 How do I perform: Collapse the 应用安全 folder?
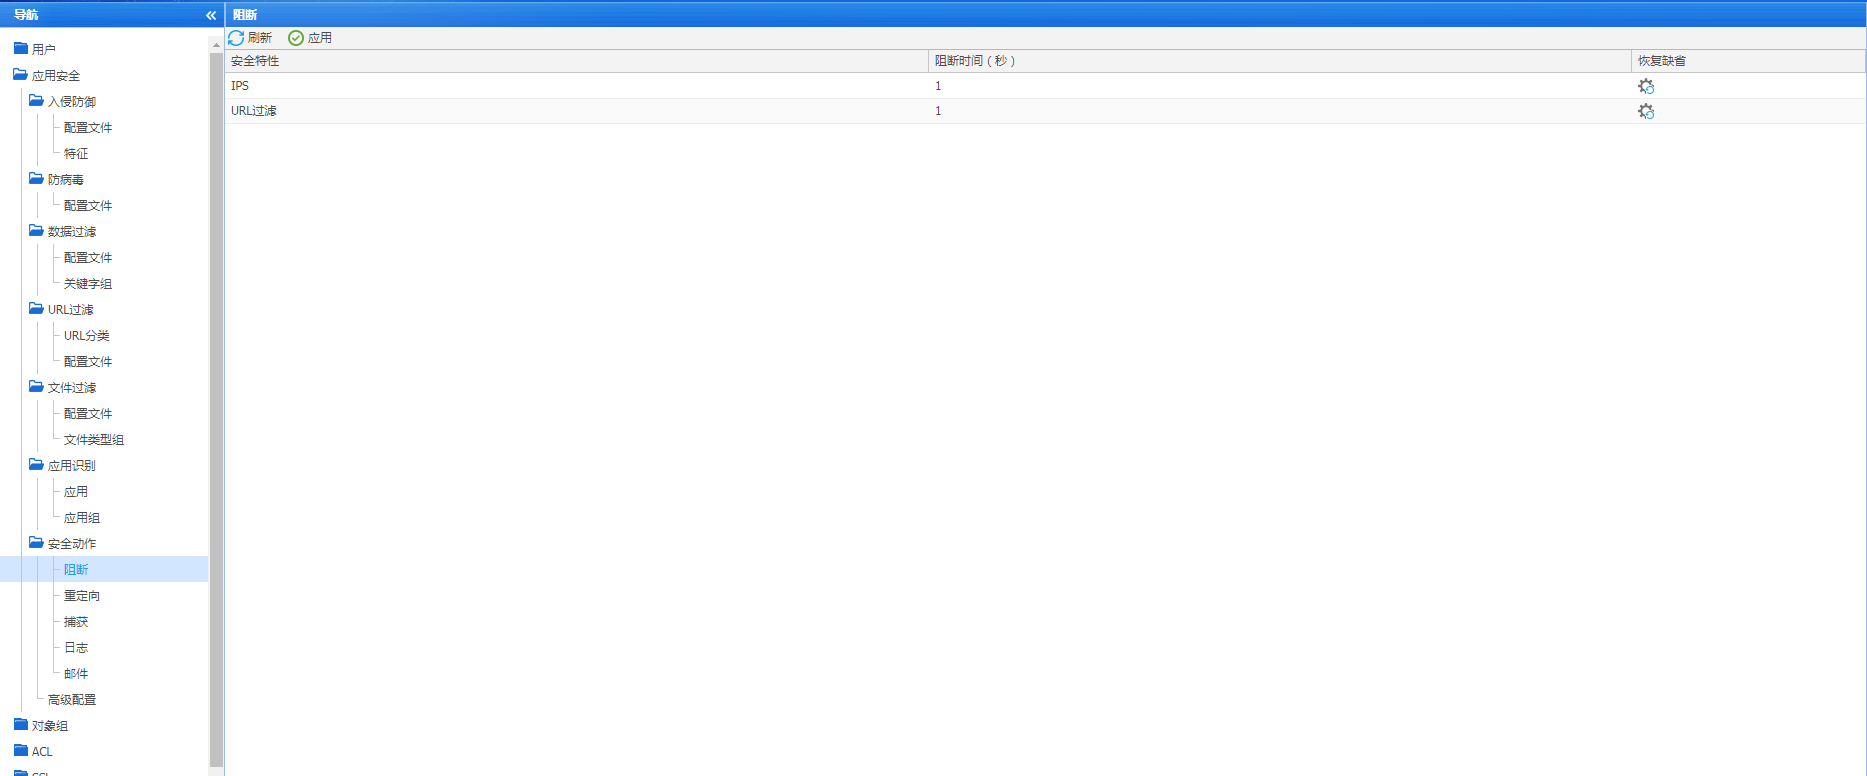pyautogui.click(x=20, y=75)
